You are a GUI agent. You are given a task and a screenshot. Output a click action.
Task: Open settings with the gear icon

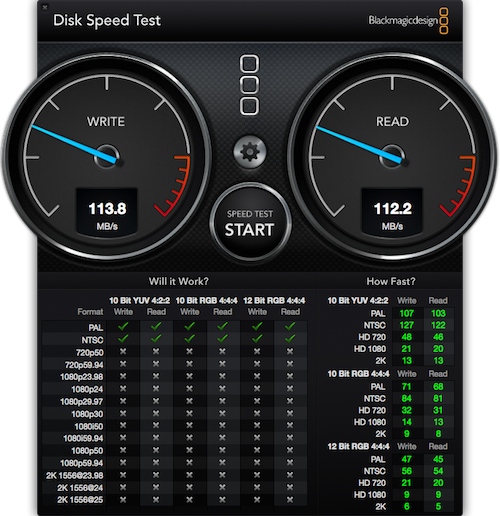pos(250,152)
